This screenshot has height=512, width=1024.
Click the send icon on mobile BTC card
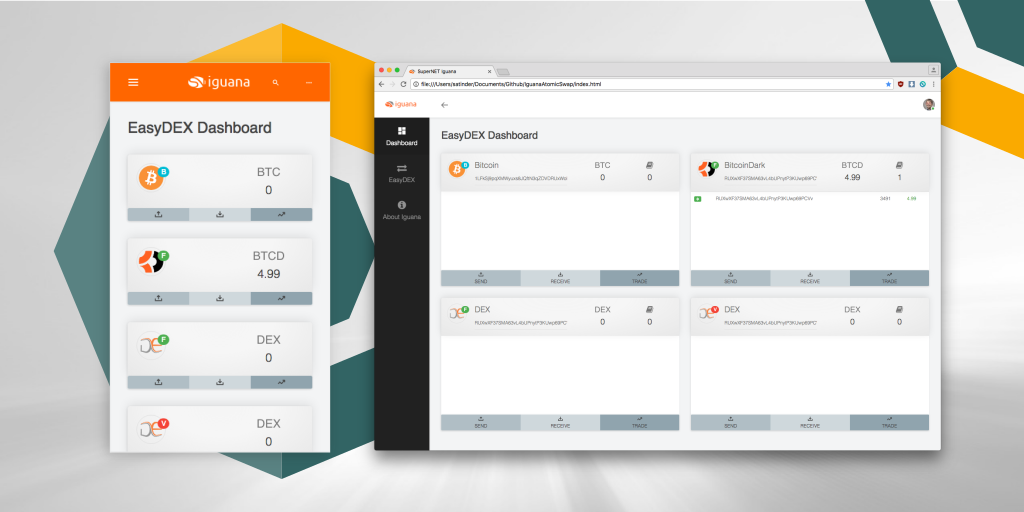(x=158, y=214)
